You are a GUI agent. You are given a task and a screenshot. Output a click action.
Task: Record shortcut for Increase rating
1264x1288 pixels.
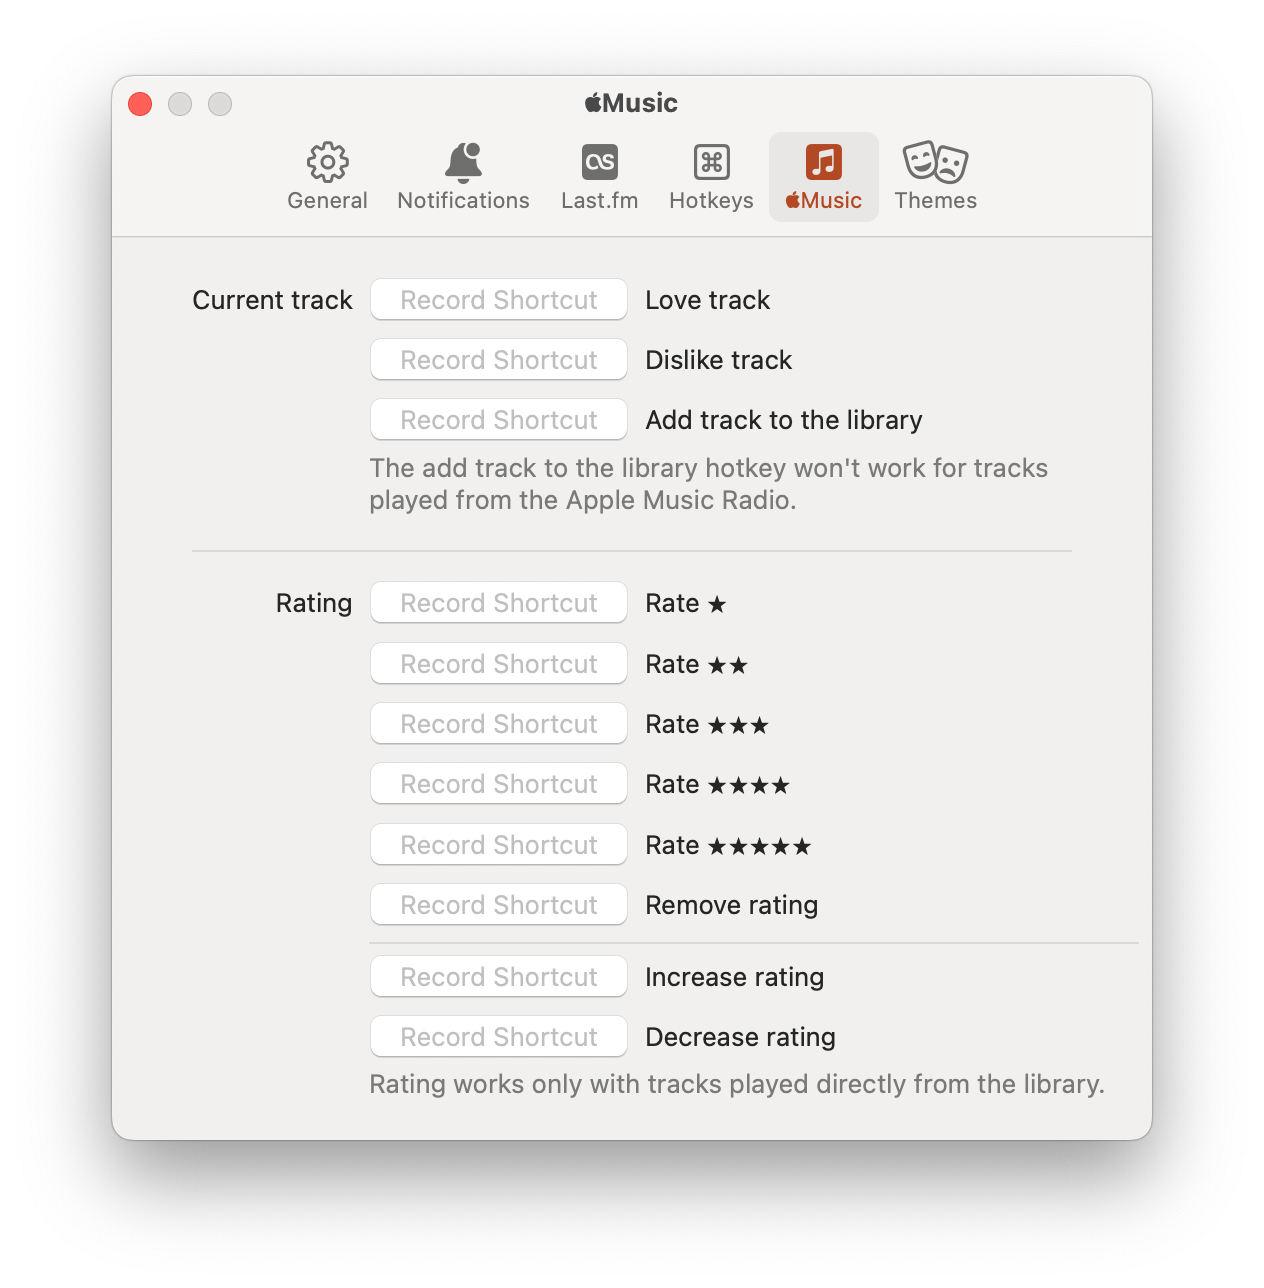(x=499, y=977)
